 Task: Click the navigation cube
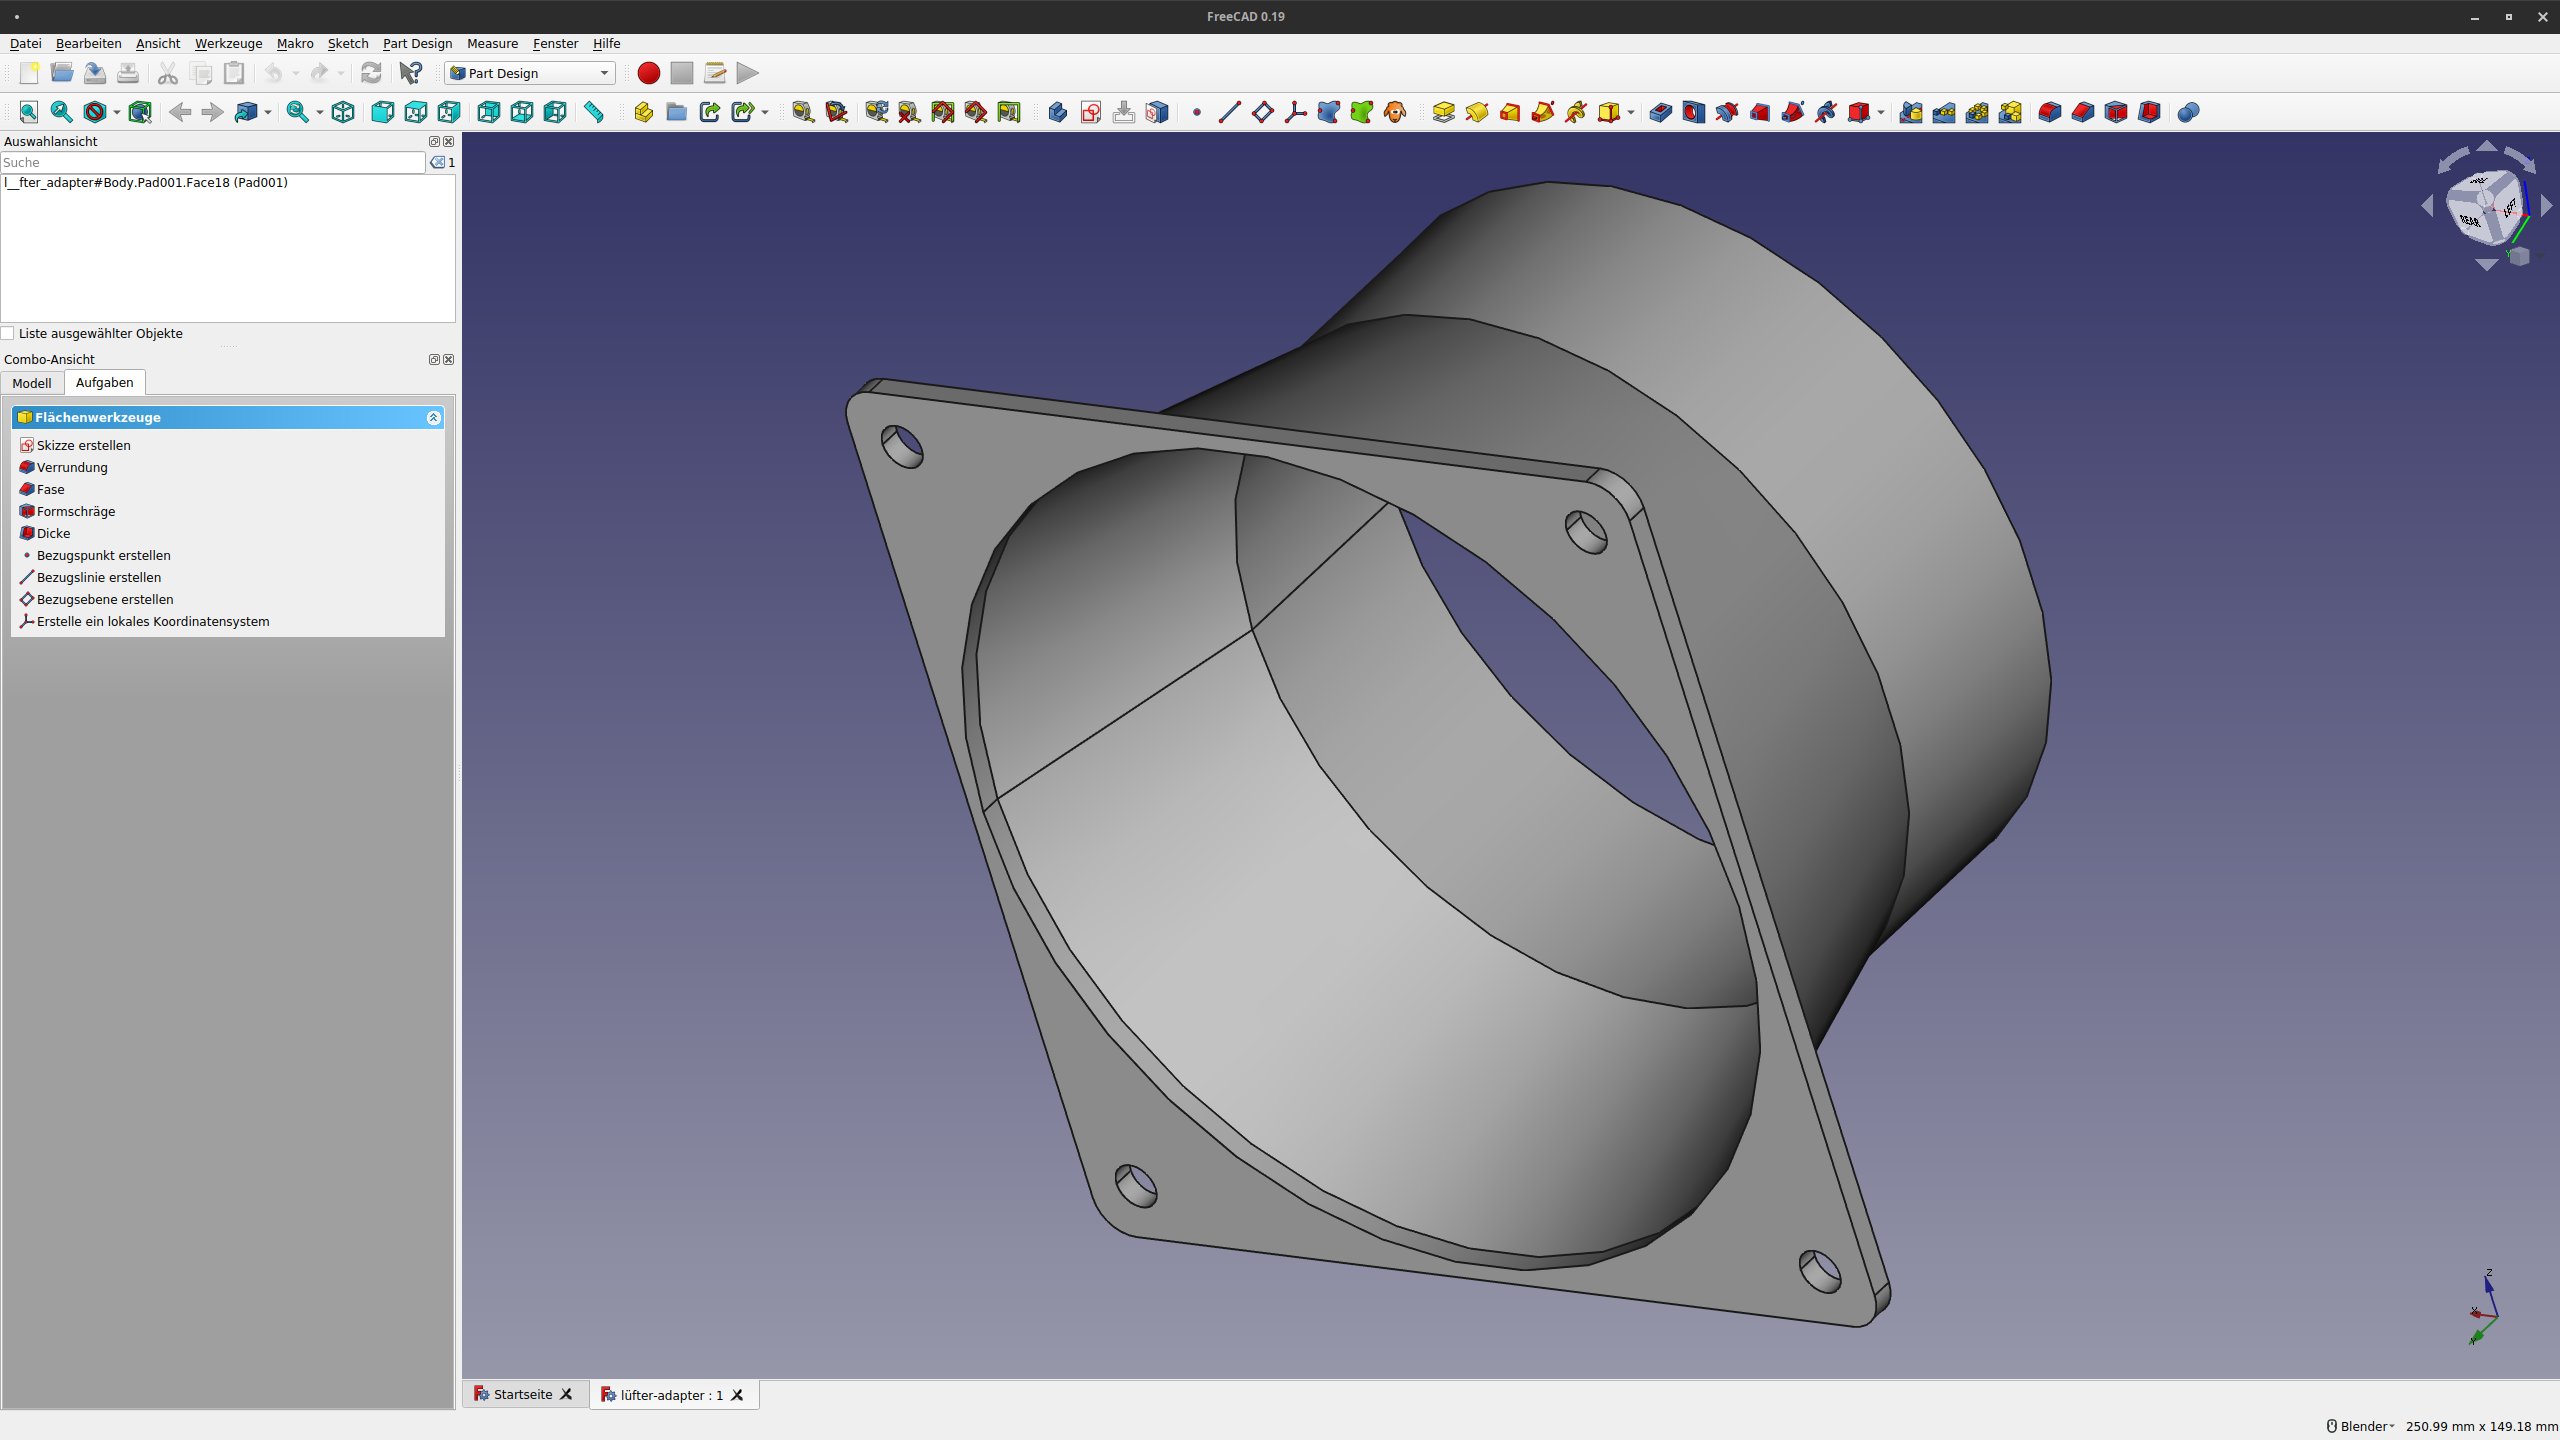click(2485, 205)
